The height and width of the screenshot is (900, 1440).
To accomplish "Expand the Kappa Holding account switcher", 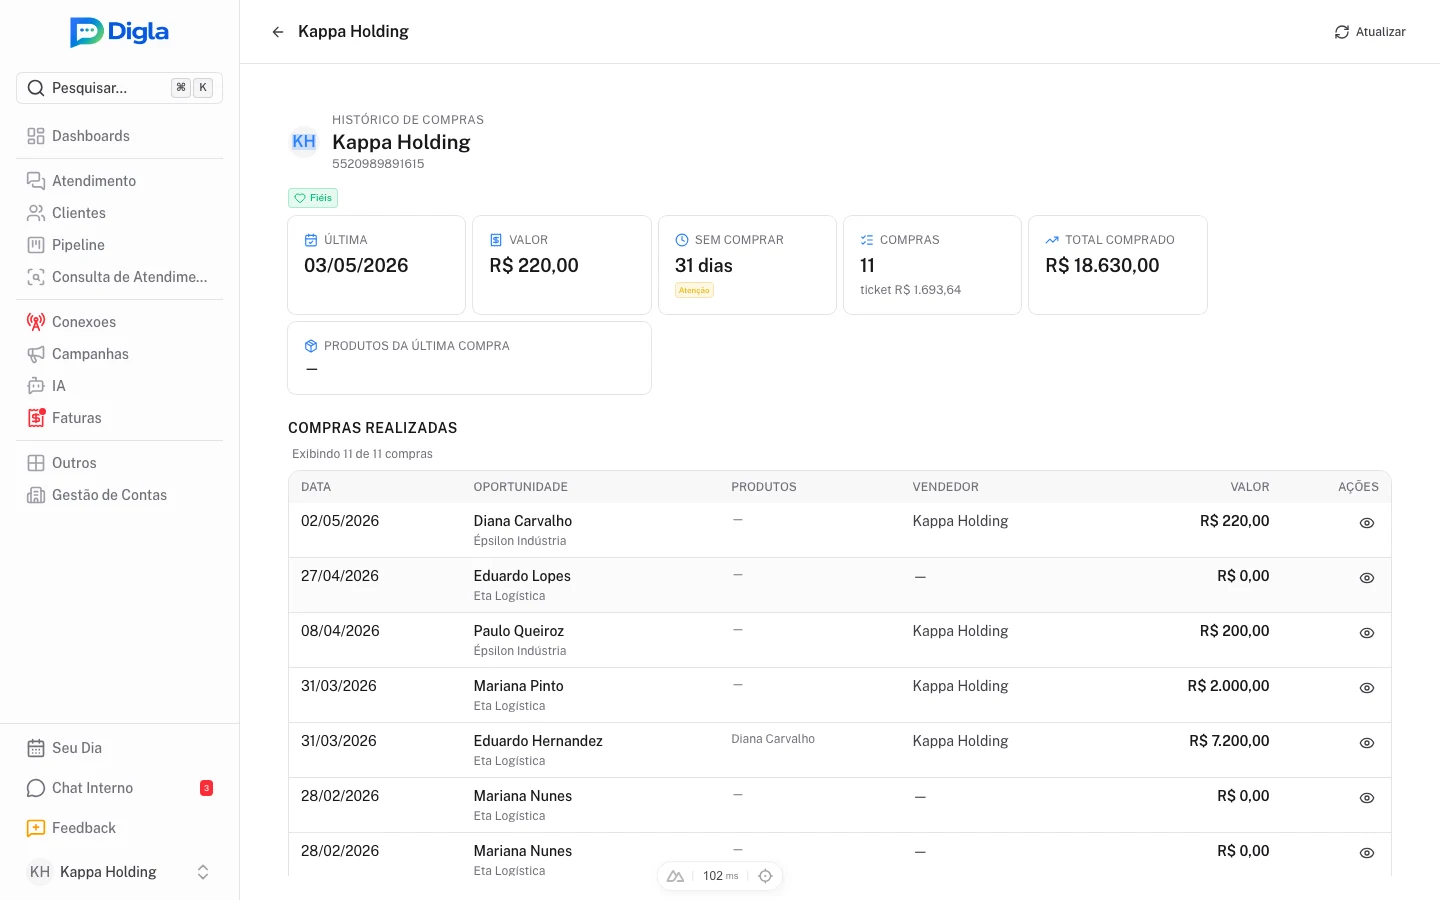I will (x=119, y=872).
